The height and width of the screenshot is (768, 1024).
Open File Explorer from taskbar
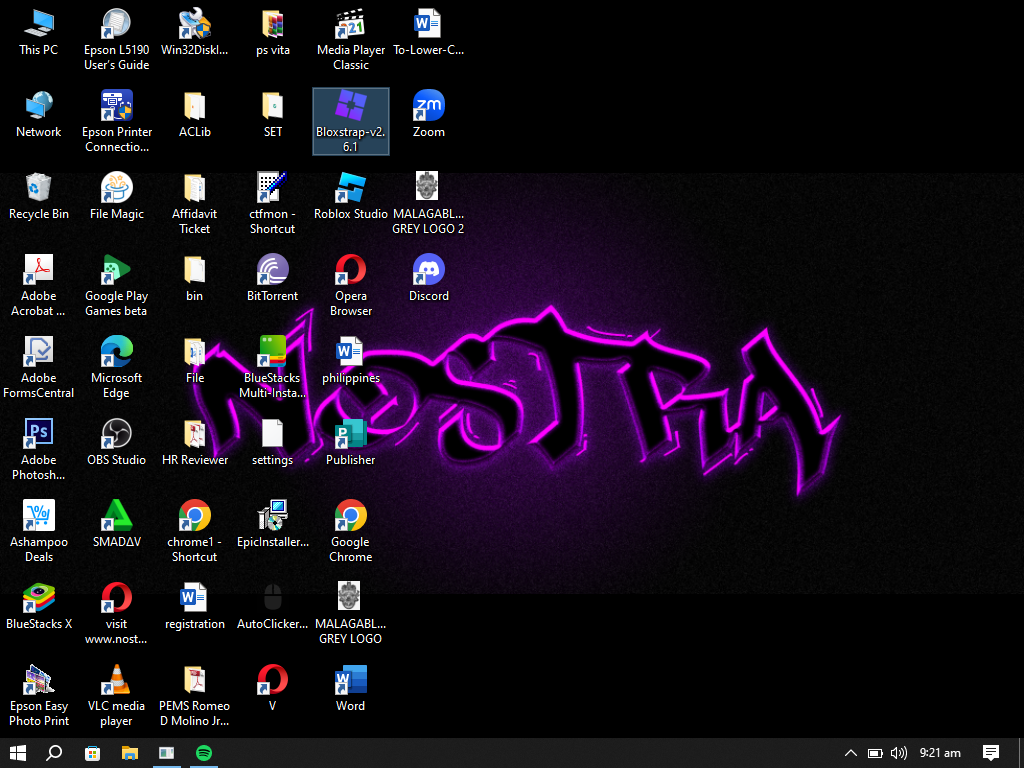130,753
